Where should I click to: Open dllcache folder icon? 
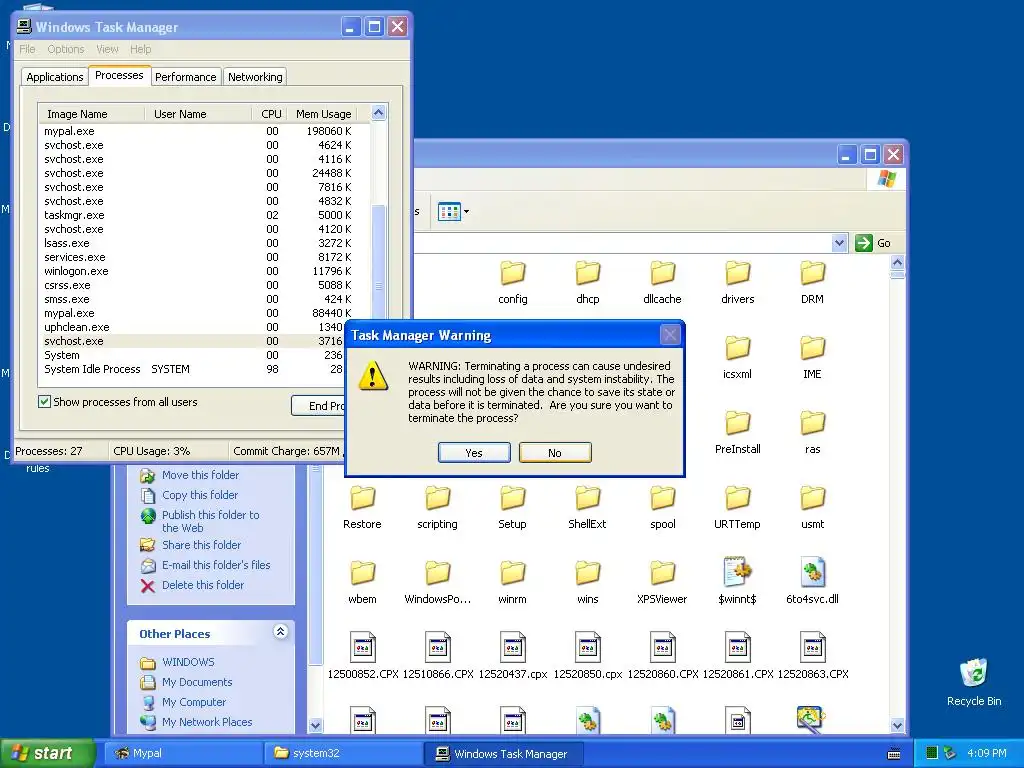(x=662, y=282)
